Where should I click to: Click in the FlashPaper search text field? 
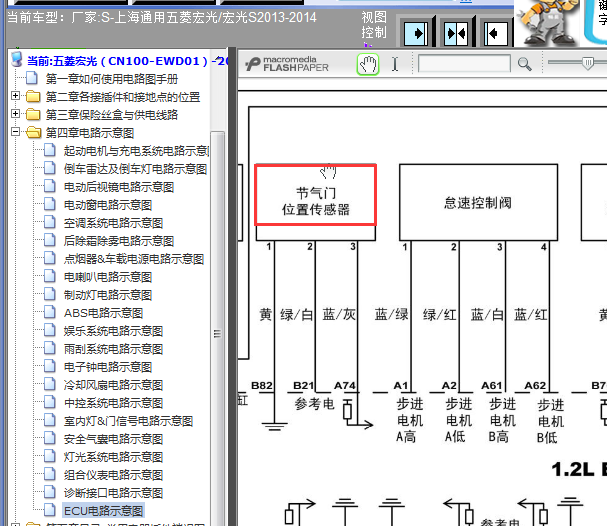coord(464,63)
